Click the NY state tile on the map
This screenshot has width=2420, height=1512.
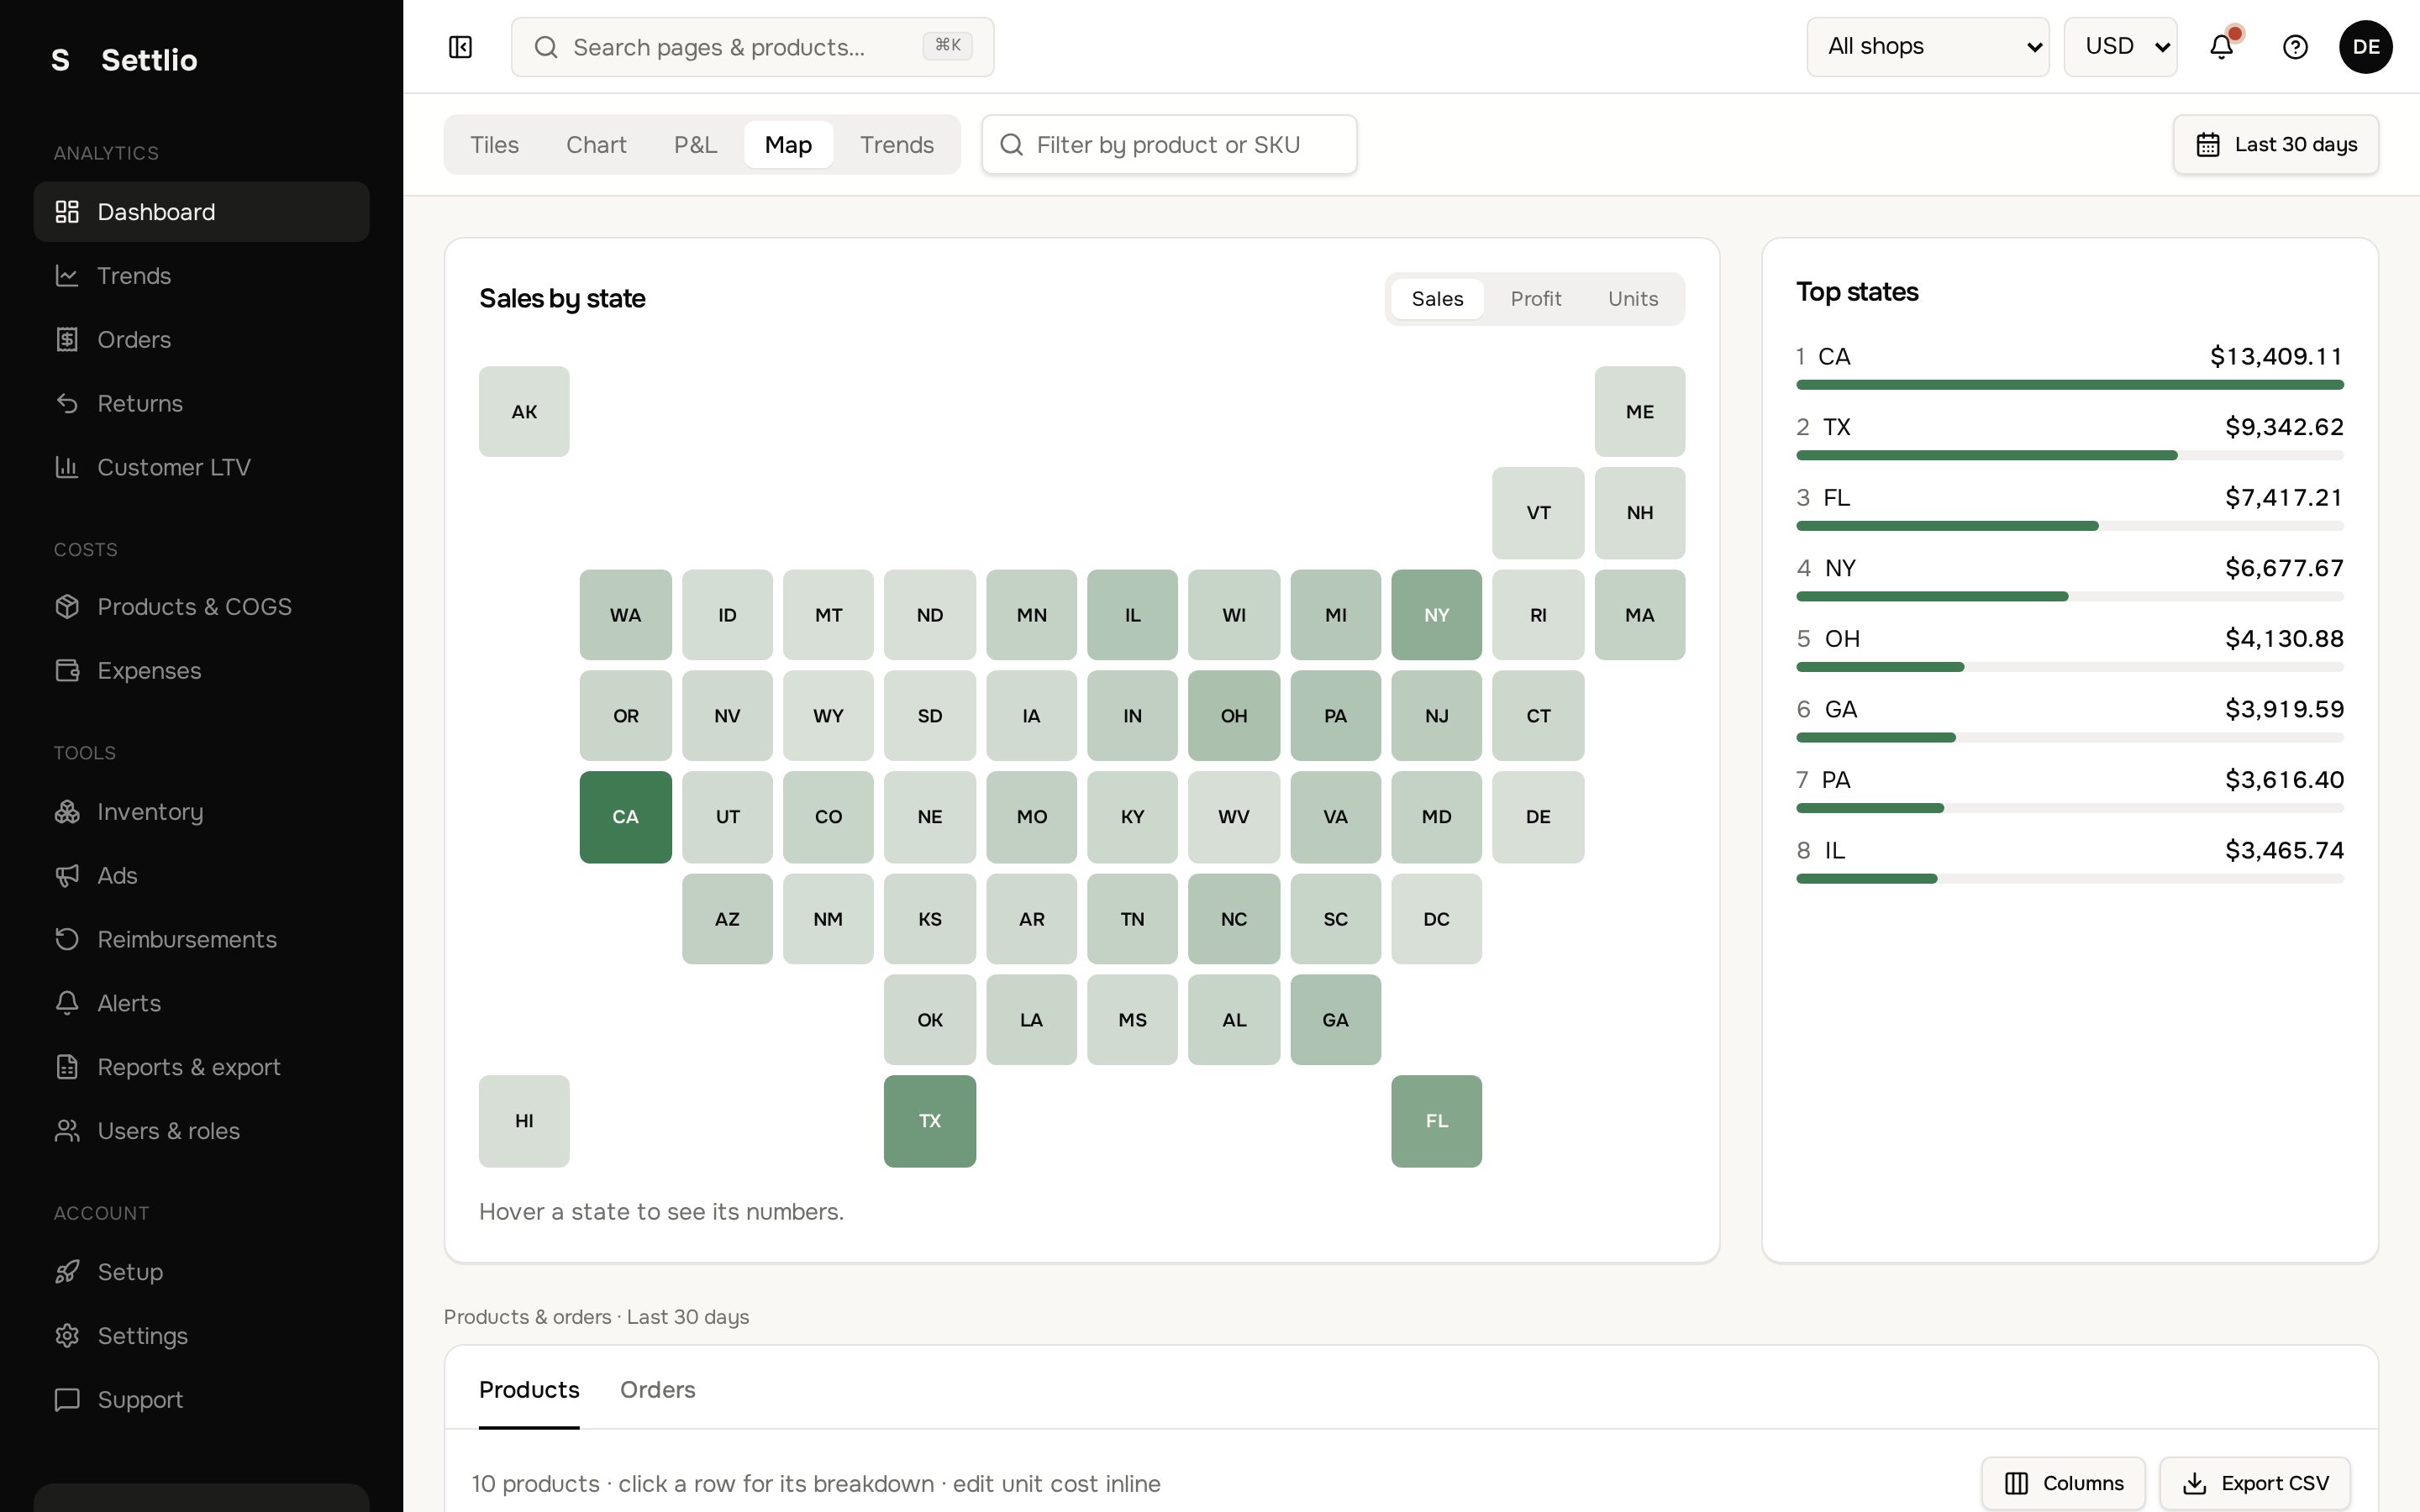1436,615
